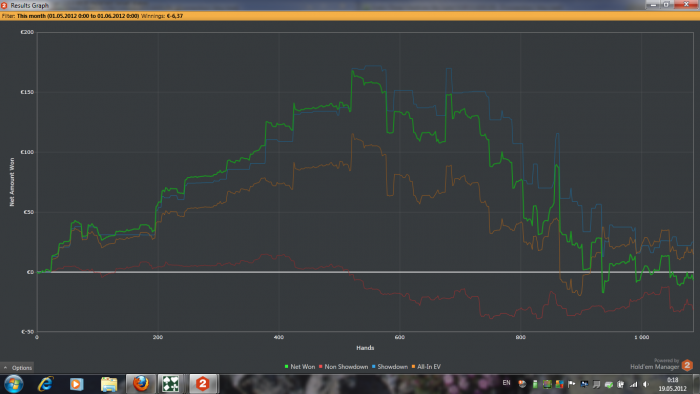Click the show desktop button
This screenshot has width=700, height=394.
pos(696,384)
